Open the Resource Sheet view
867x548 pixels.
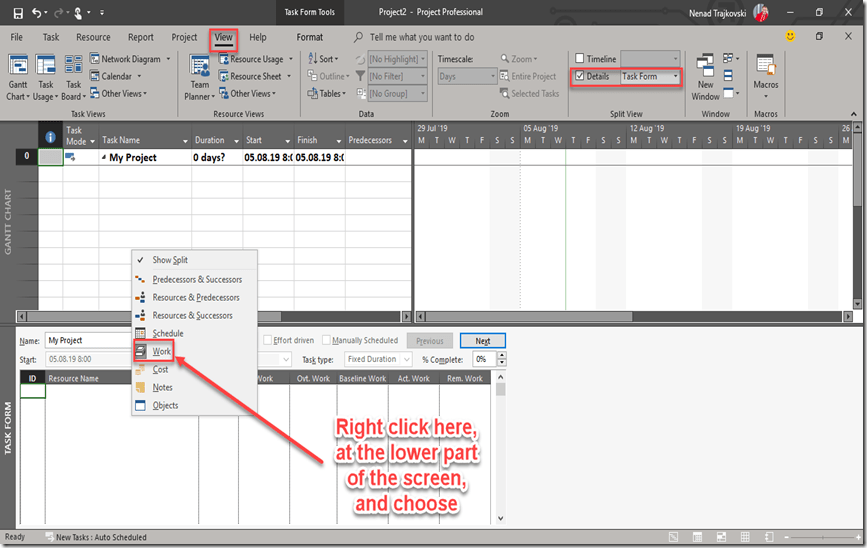coord(255,76)
